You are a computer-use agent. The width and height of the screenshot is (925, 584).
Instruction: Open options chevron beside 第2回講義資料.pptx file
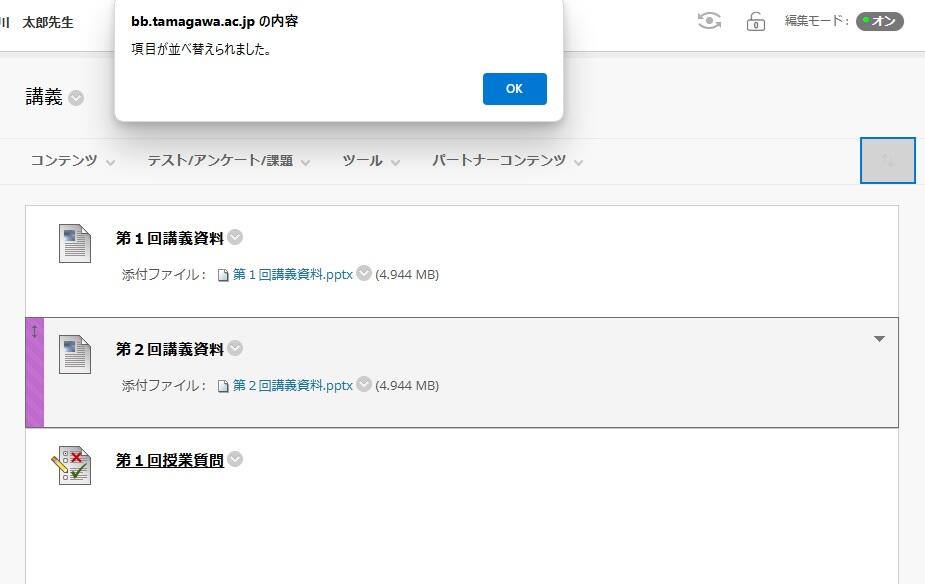click(x=364, y=384)
